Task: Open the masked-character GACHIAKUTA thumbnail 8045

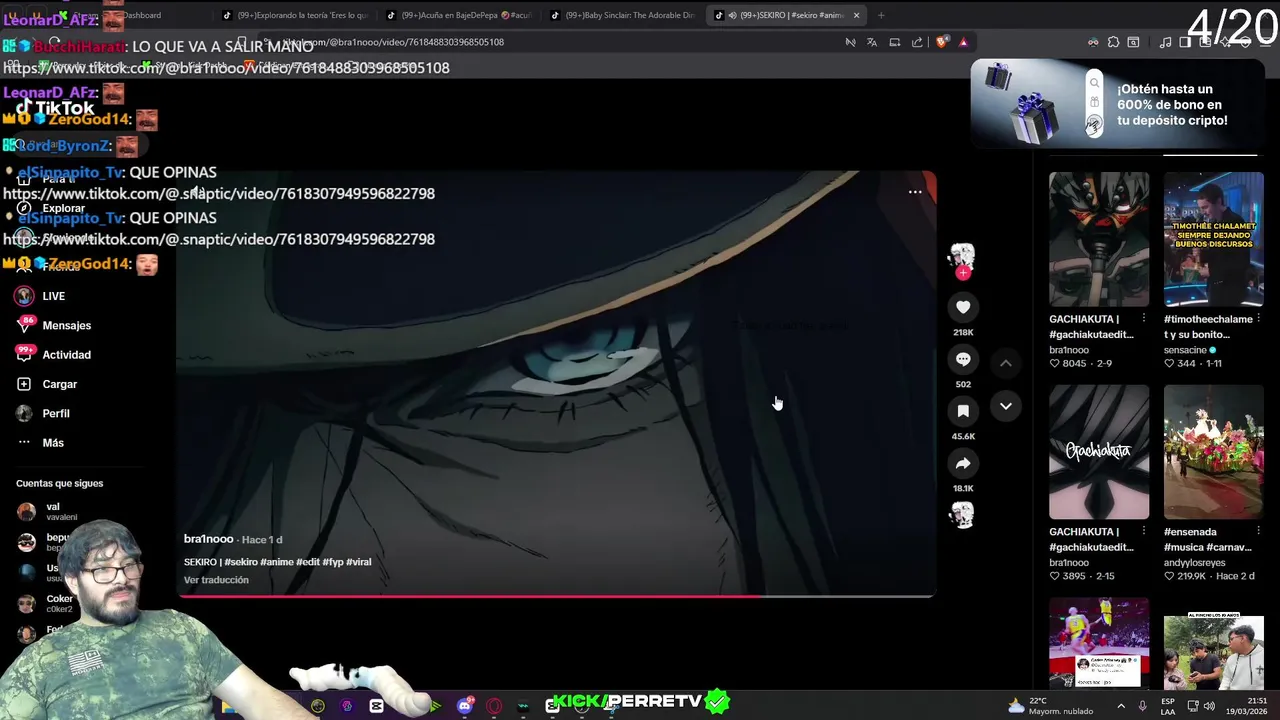Action: pos(1099,239)
